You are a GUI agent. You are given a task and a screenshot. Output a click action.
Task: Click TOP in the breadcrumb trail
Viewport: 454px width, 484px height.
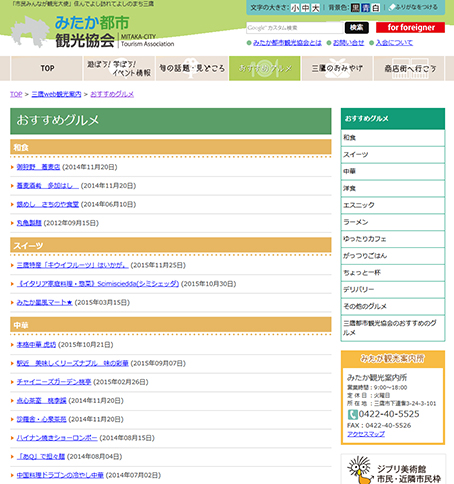click(x=16, y=94)
